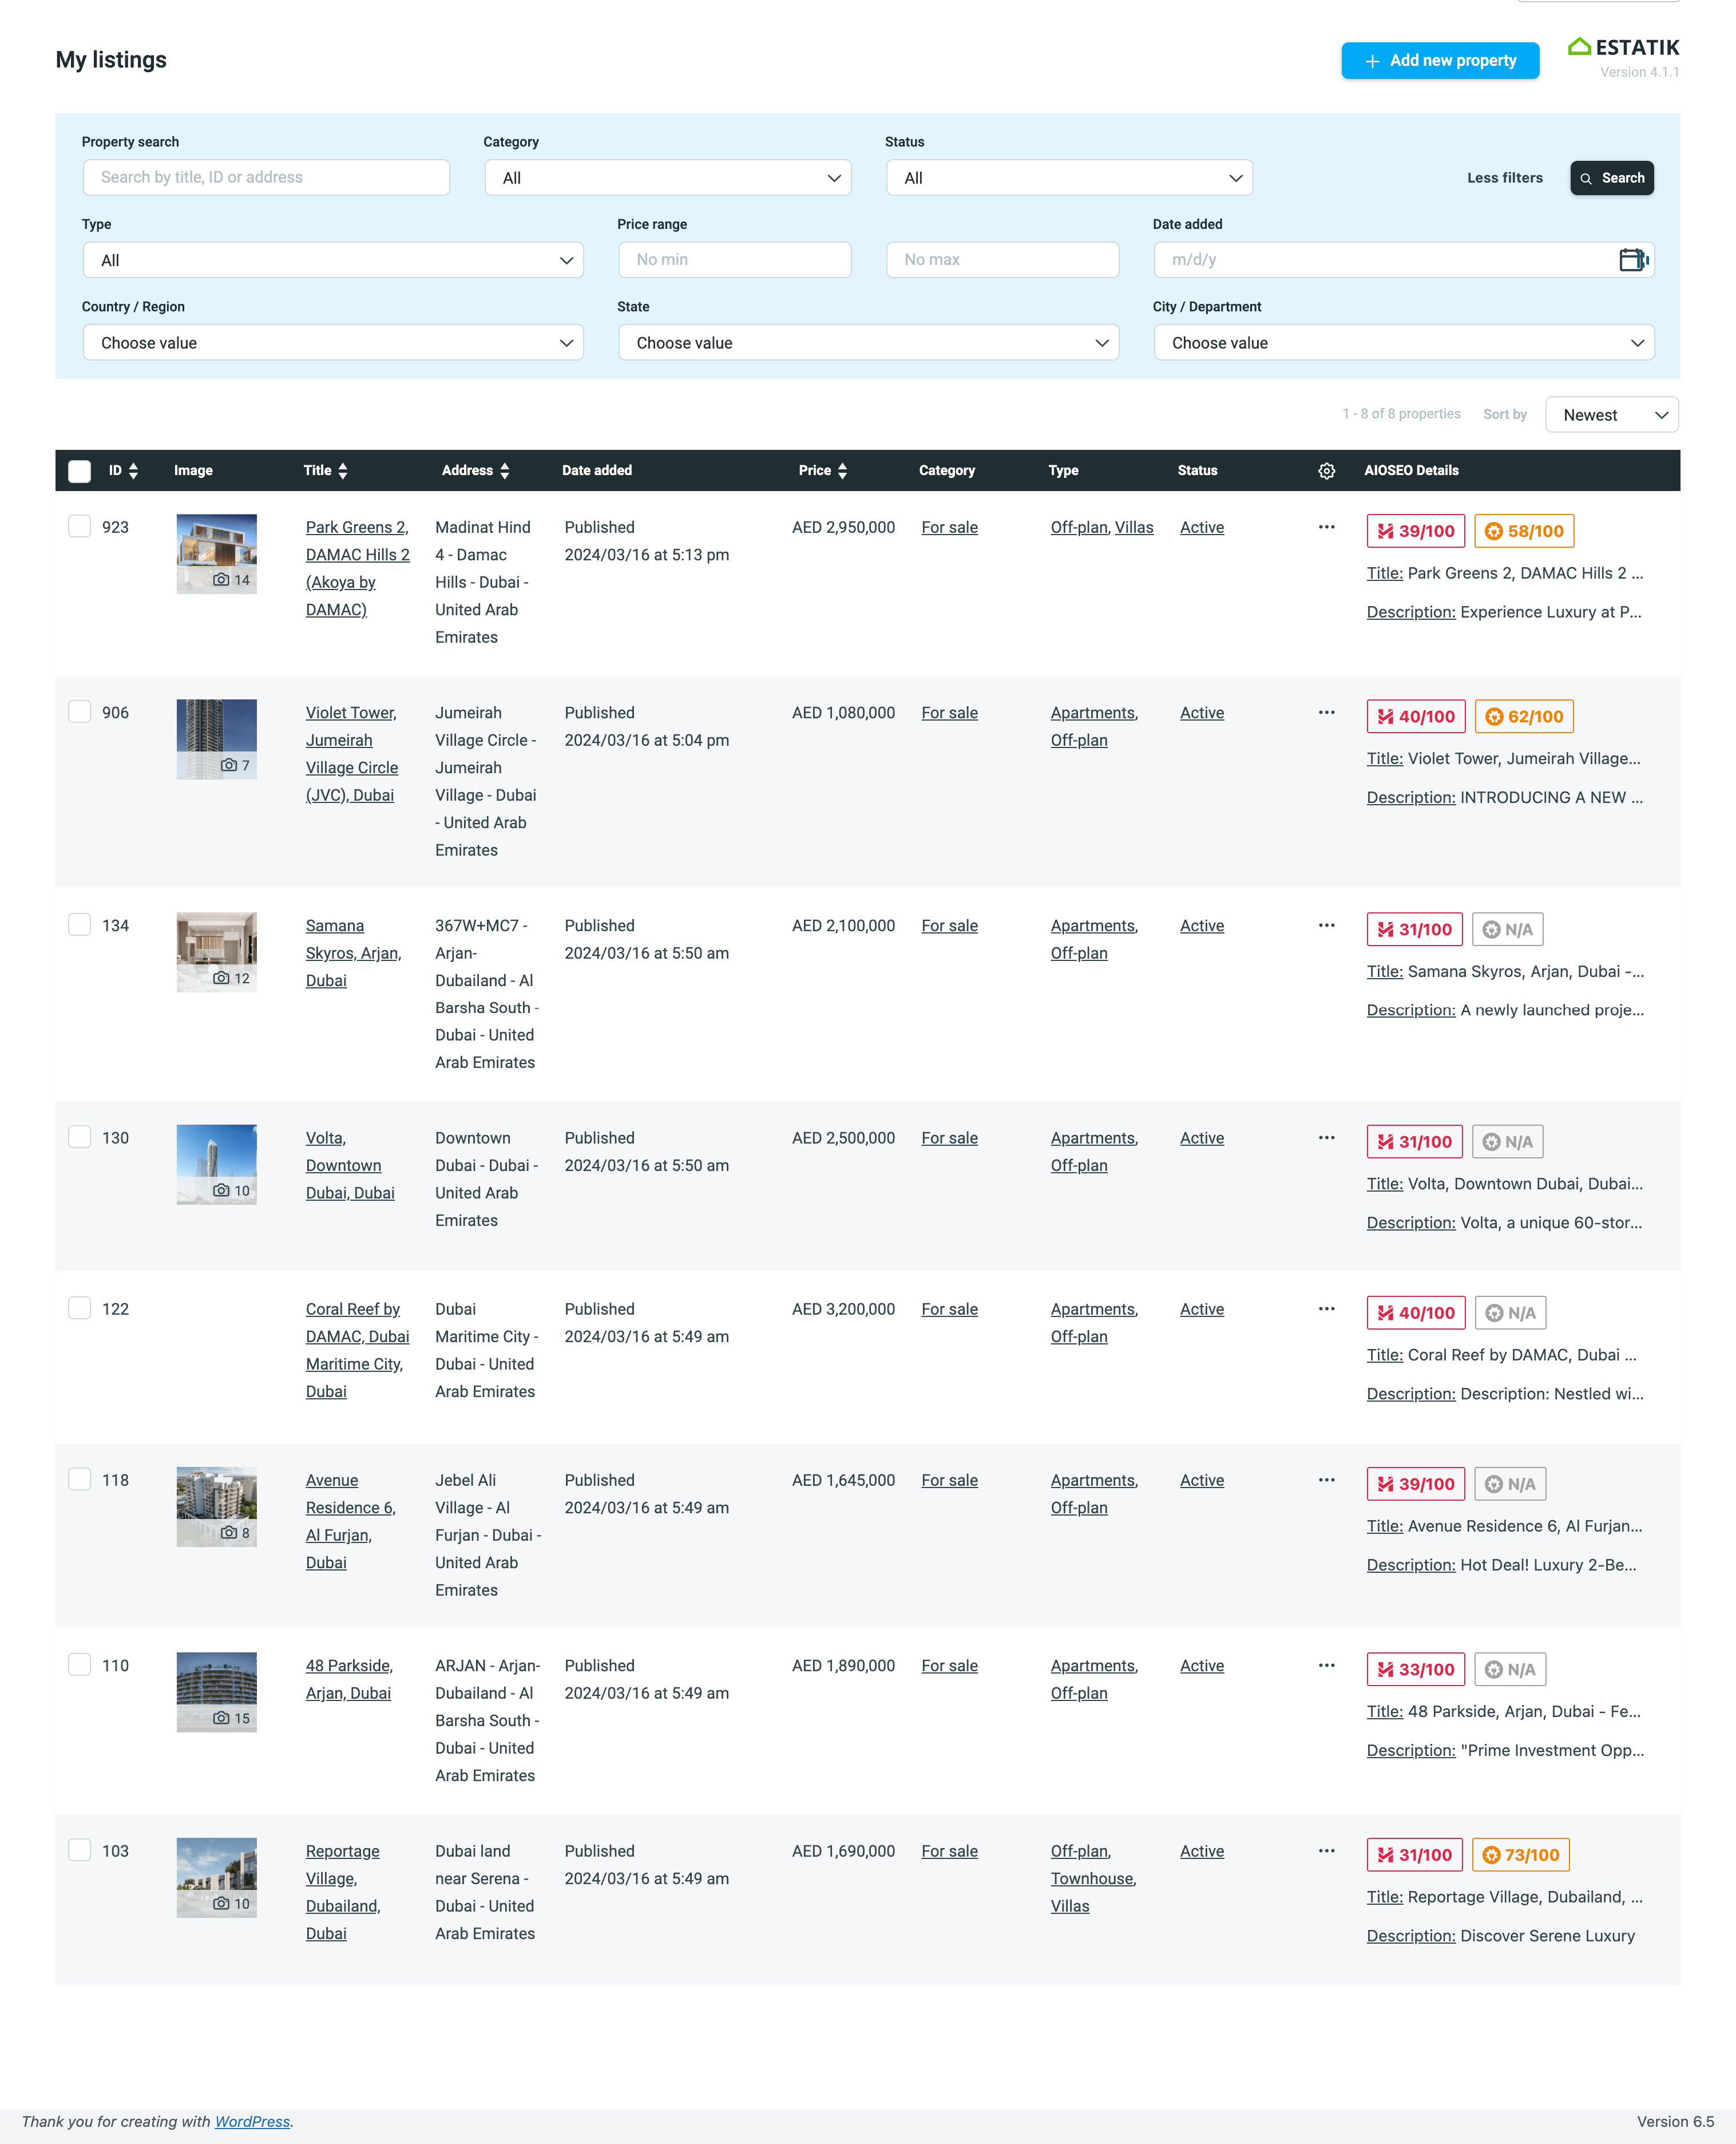Tick the checkbox for listing 110
This screenshot has width=1736, height=2144.
click(x=80, y=1664)
